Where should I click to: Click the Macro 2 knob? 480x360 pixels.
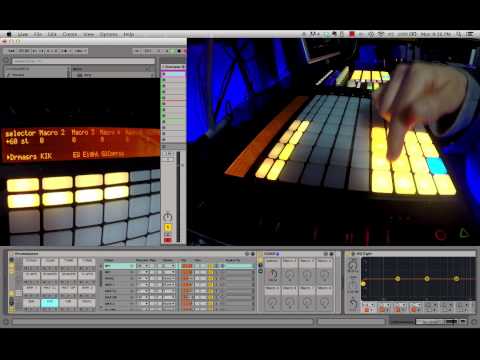click(x=290, y=275)
